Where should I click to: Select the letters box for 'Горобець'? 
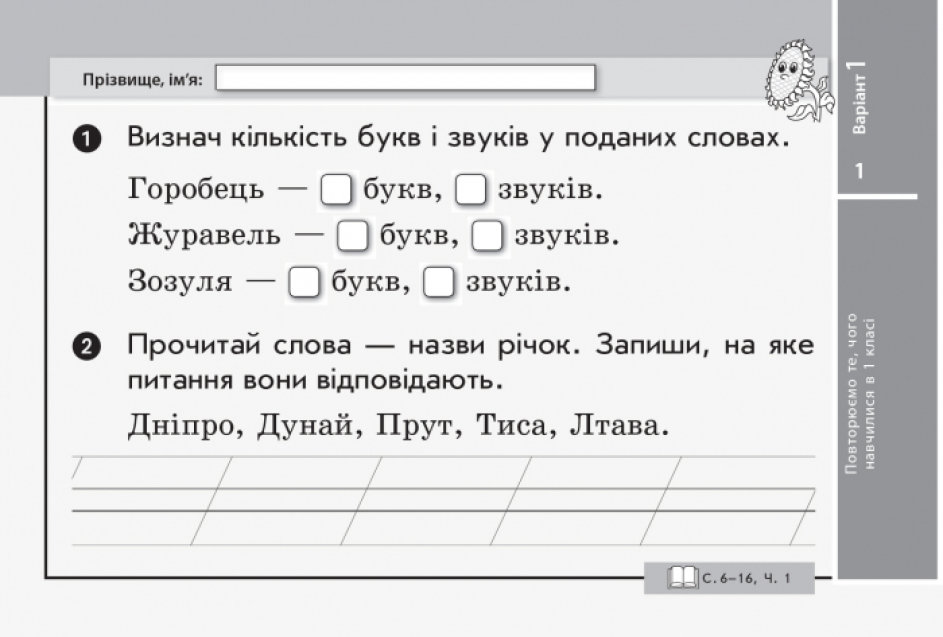click(x=336, y=190)
